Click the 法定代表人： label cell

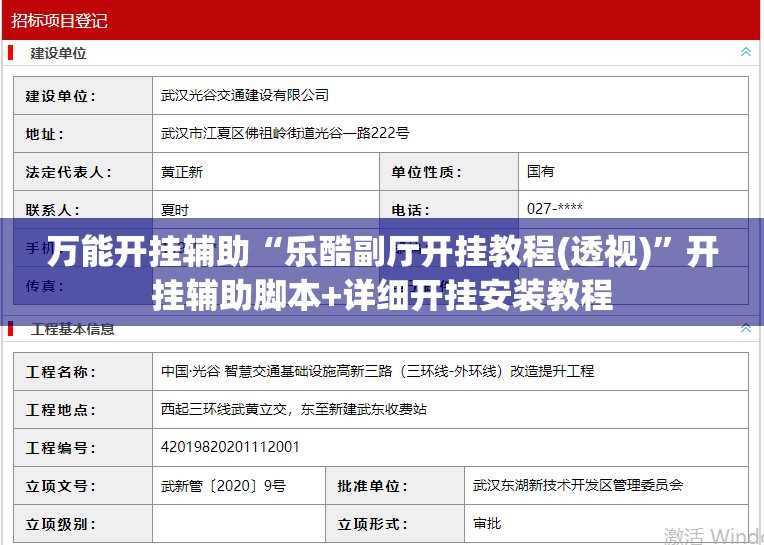pyautogui.click(x=83, y=171)
